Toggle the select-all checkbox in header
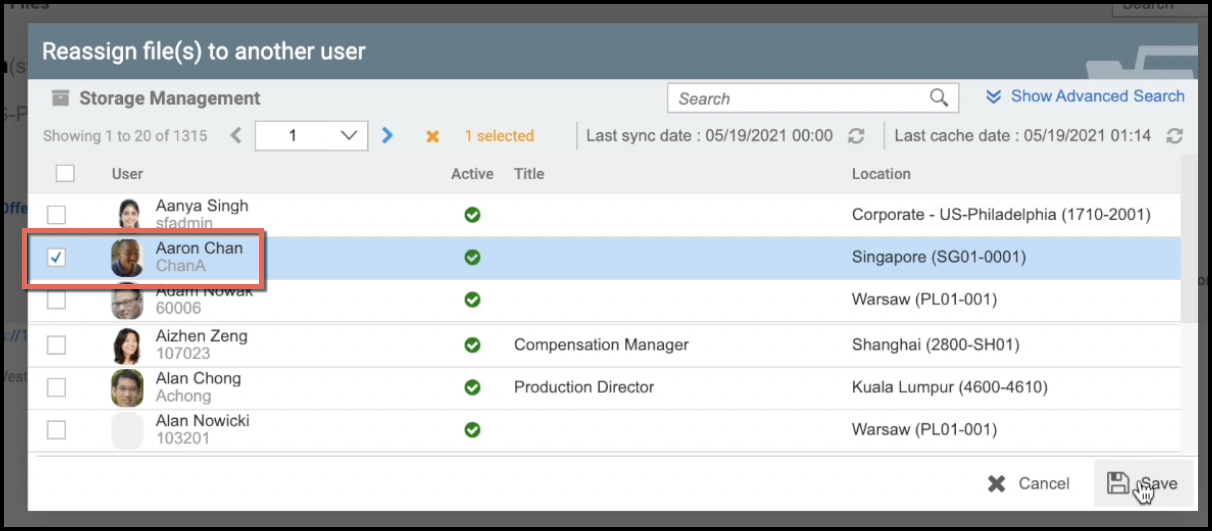Screen dimensions: 1212x531 (x=65, y=174)
